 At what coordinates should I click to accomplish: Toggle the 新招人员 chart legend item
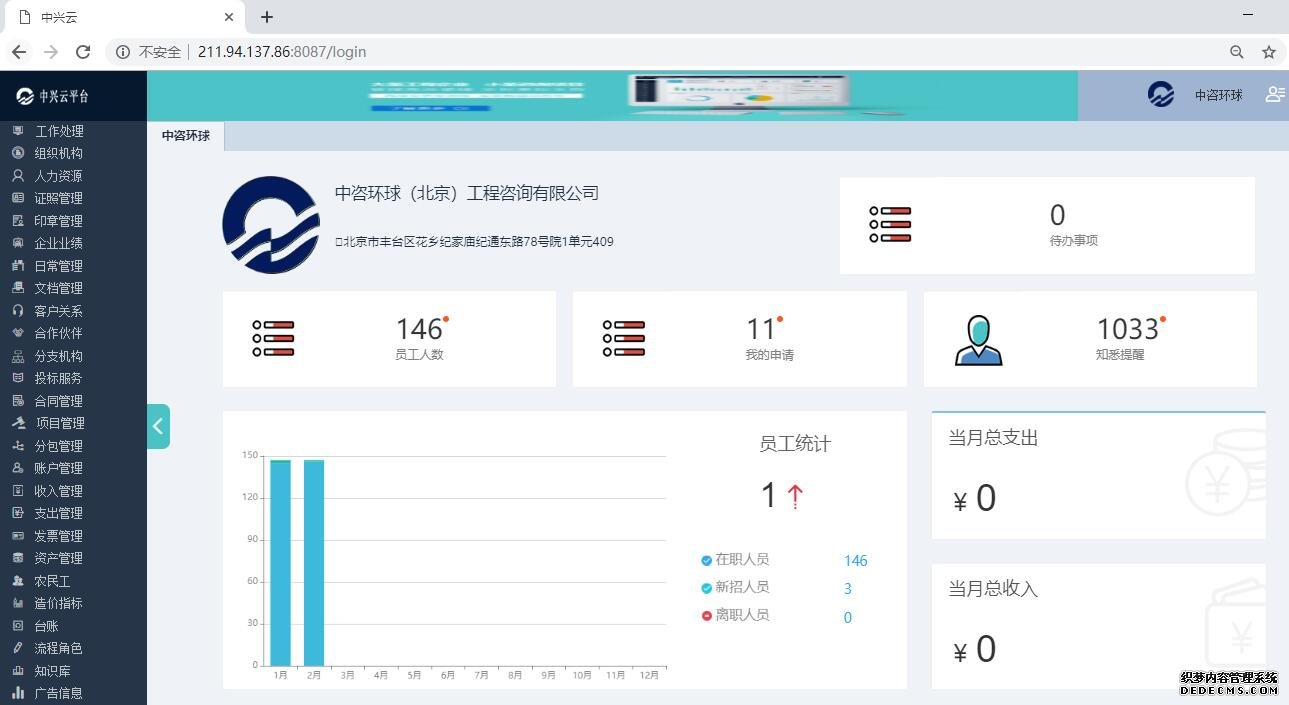(735, 588)
